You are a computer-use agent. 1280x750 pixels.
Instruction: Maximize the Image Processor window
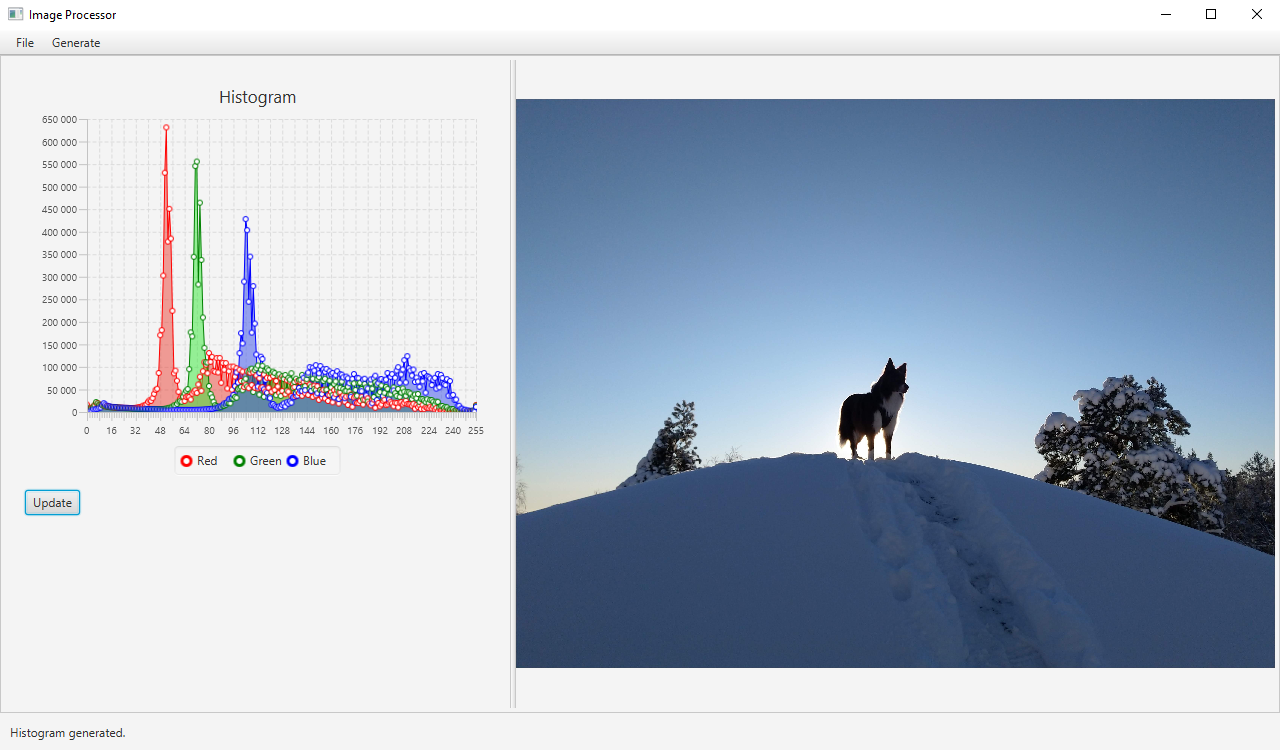coord(1210,14)
